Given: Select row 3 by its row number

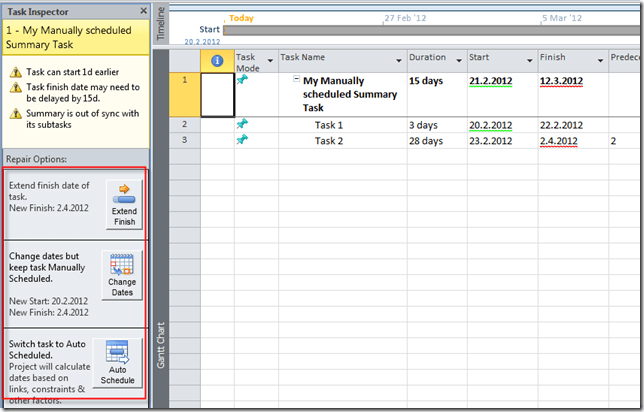Looking at the screenshot, I should click(184, 141).
